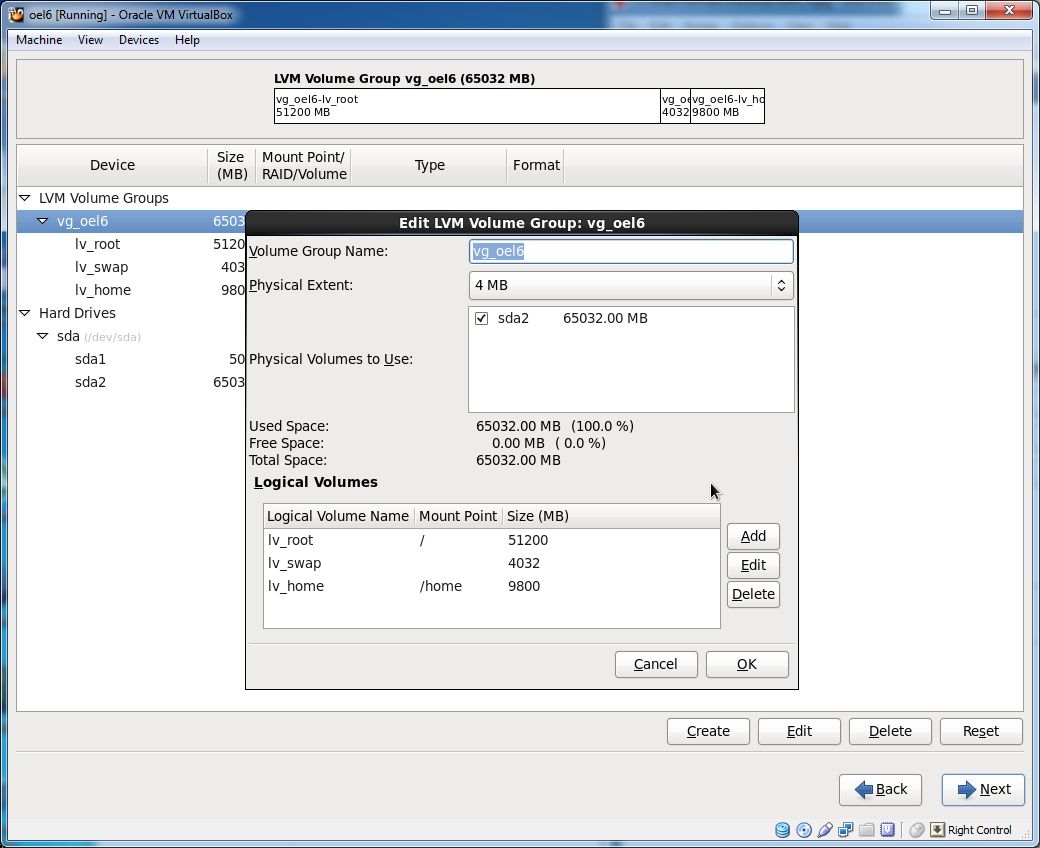Open the Machine menu
Screen dimensions: 1040x848
click(x=39, y=40)
